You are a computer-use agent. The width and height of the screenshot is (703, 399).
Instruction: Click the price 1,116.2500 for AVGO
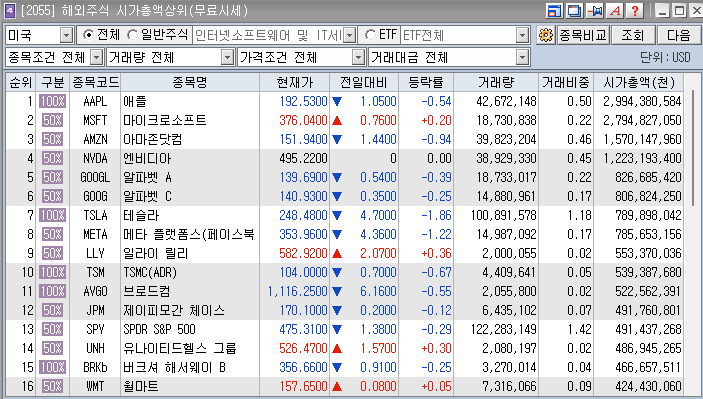tap(298, 291)
